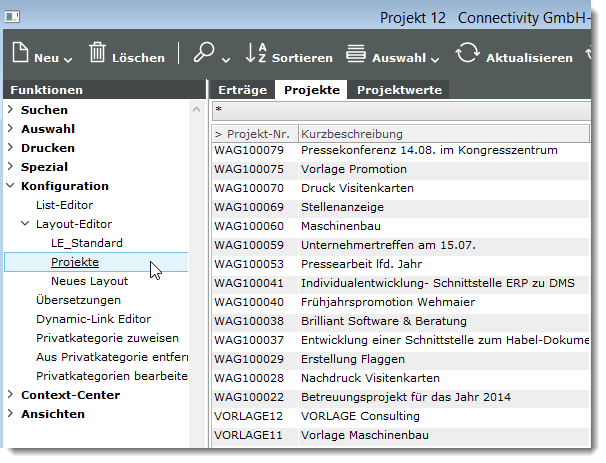Collapse the Konfiguration tree node

tap(11, 186)
